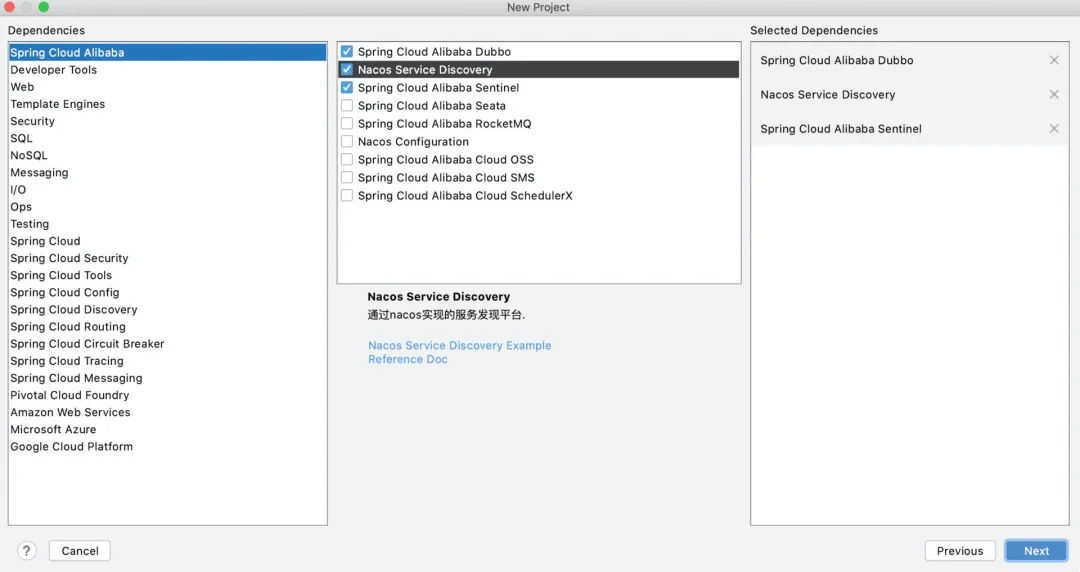Check Spring Cloud Alibaba Cloud SMS
This screenshot has width=1080, height=572.
347,177
